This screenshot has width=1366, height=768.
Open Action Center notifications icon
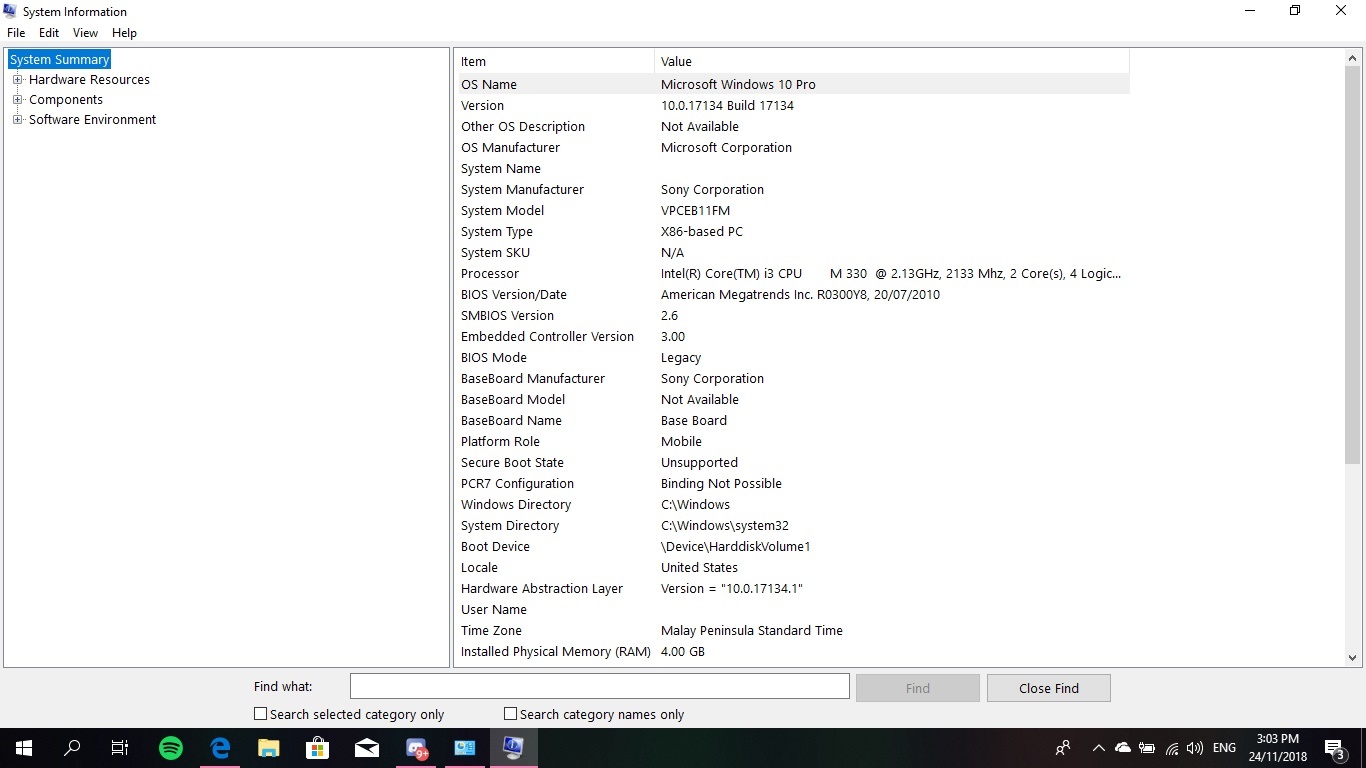pyautogui.click(x=1334, y=748)
